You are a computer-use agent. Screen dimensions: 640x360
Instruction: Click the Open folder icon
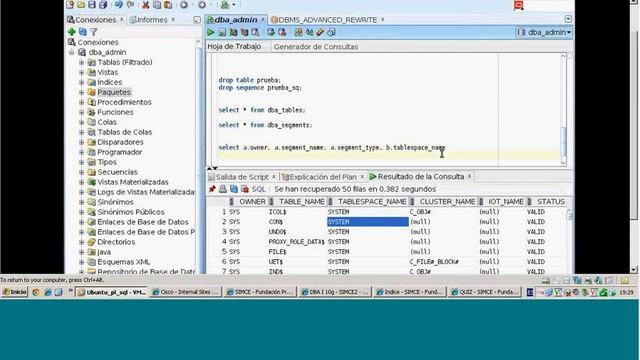81,4
